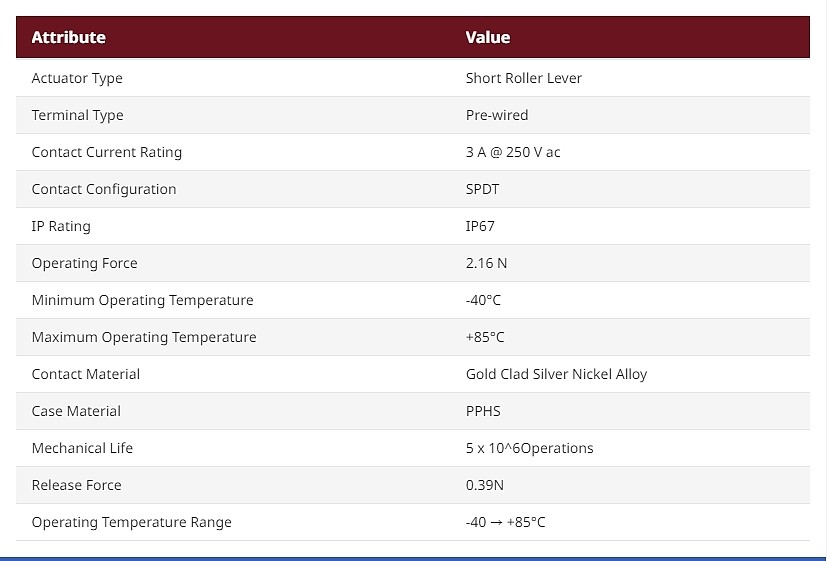Click the 0.39N release force value
Viewport: 827px width, 561px height.
tap(485, 485)
